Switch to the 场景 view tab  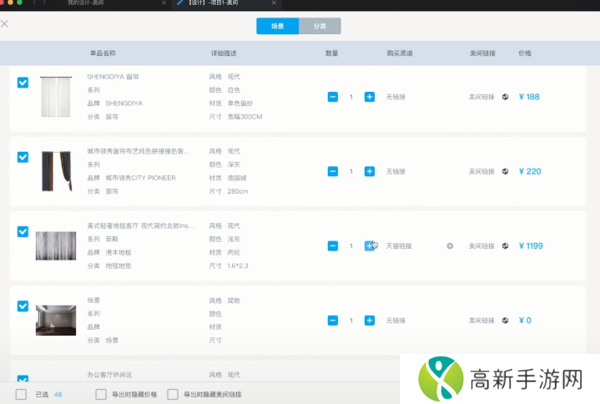[277, 26]
